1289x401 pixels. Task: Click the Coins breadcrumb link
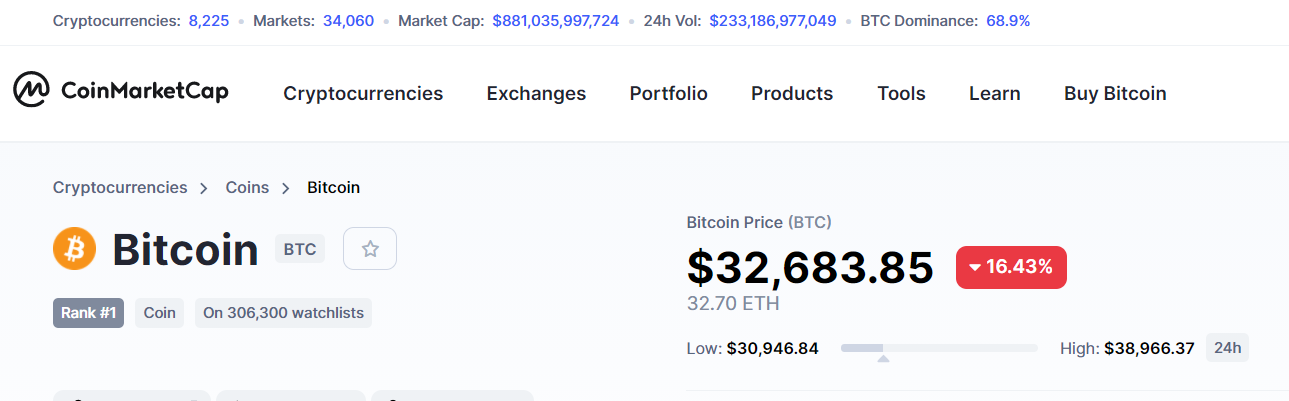[x=247, y=187]
